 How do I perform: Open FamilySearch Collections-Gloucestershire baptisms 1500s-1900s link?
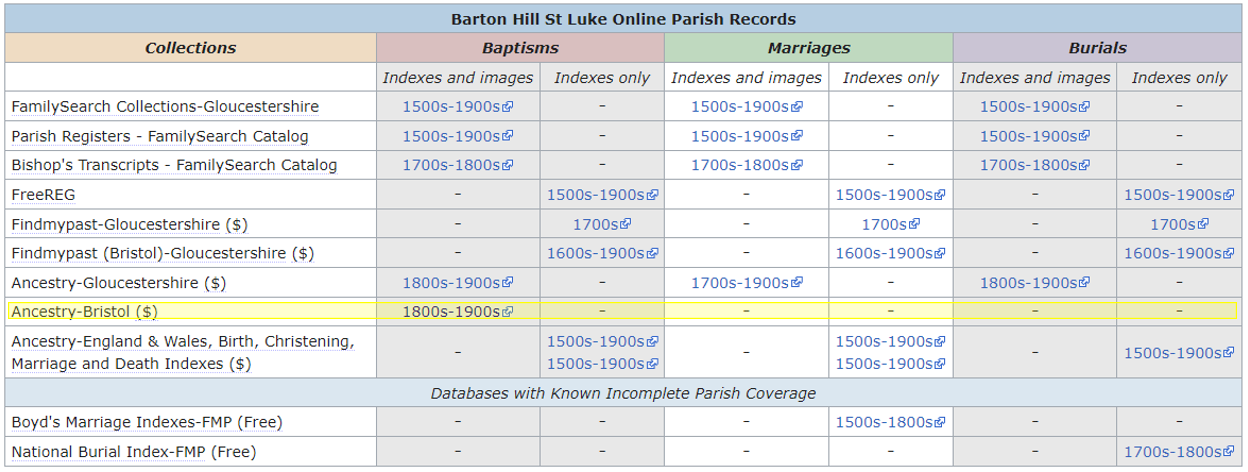[458, 107]
